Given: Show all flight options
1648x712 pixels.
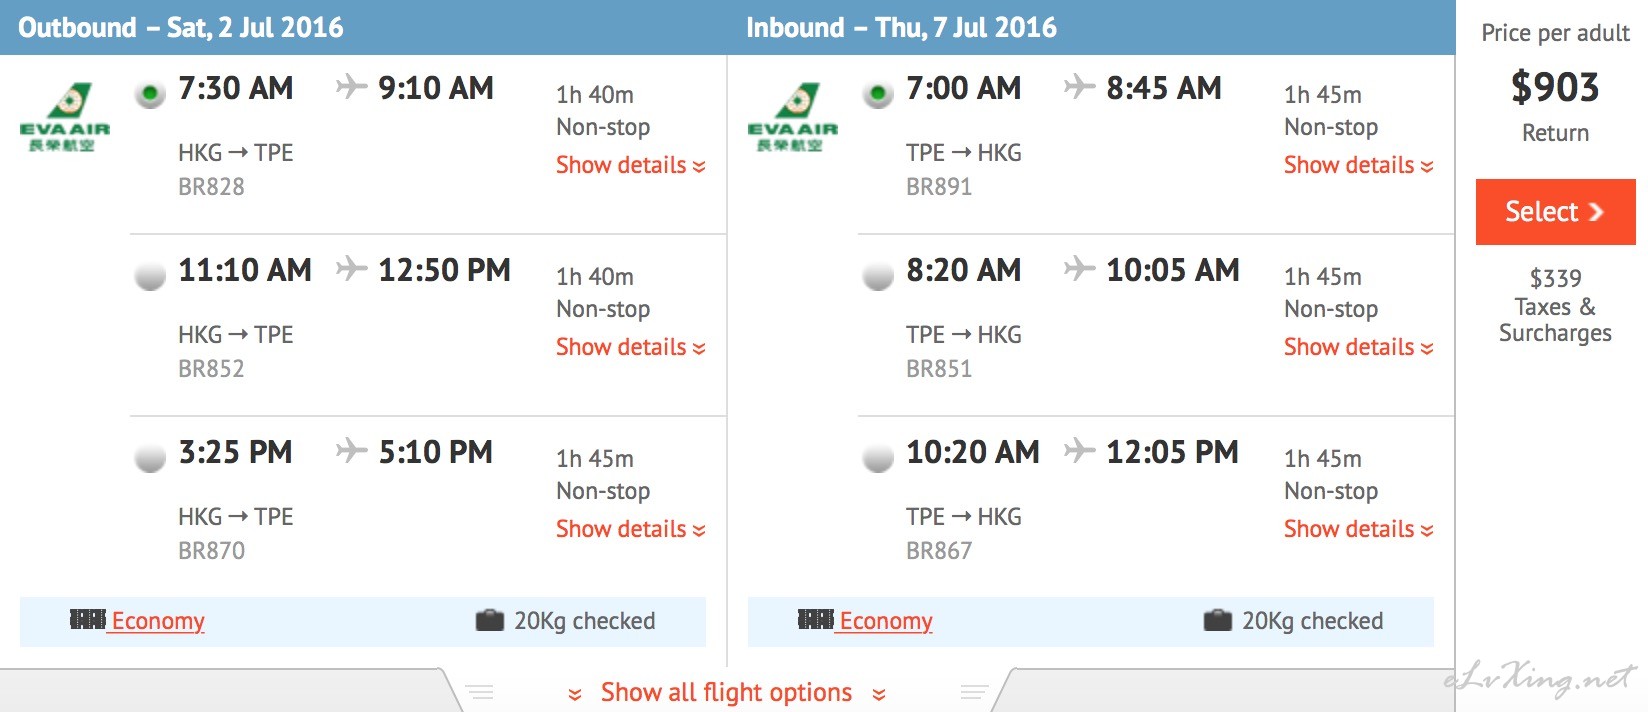Looking at the screenshot, I should [727, 692].
